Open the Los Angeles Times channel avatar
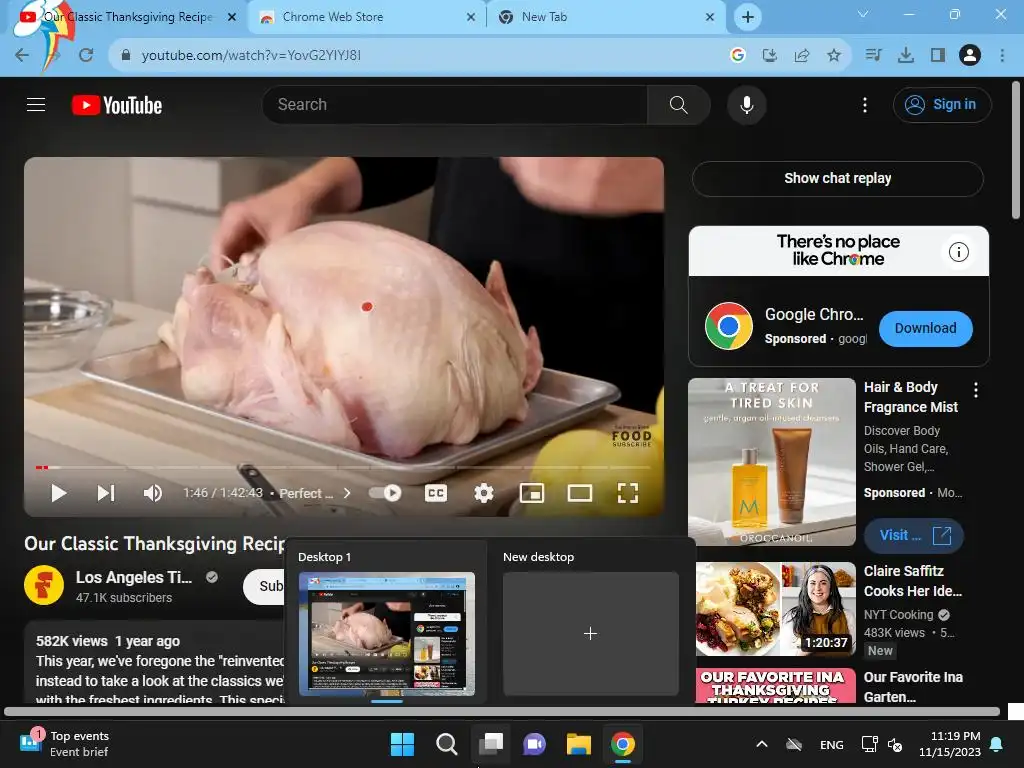The image size is (1024, 768). [44, 585]
